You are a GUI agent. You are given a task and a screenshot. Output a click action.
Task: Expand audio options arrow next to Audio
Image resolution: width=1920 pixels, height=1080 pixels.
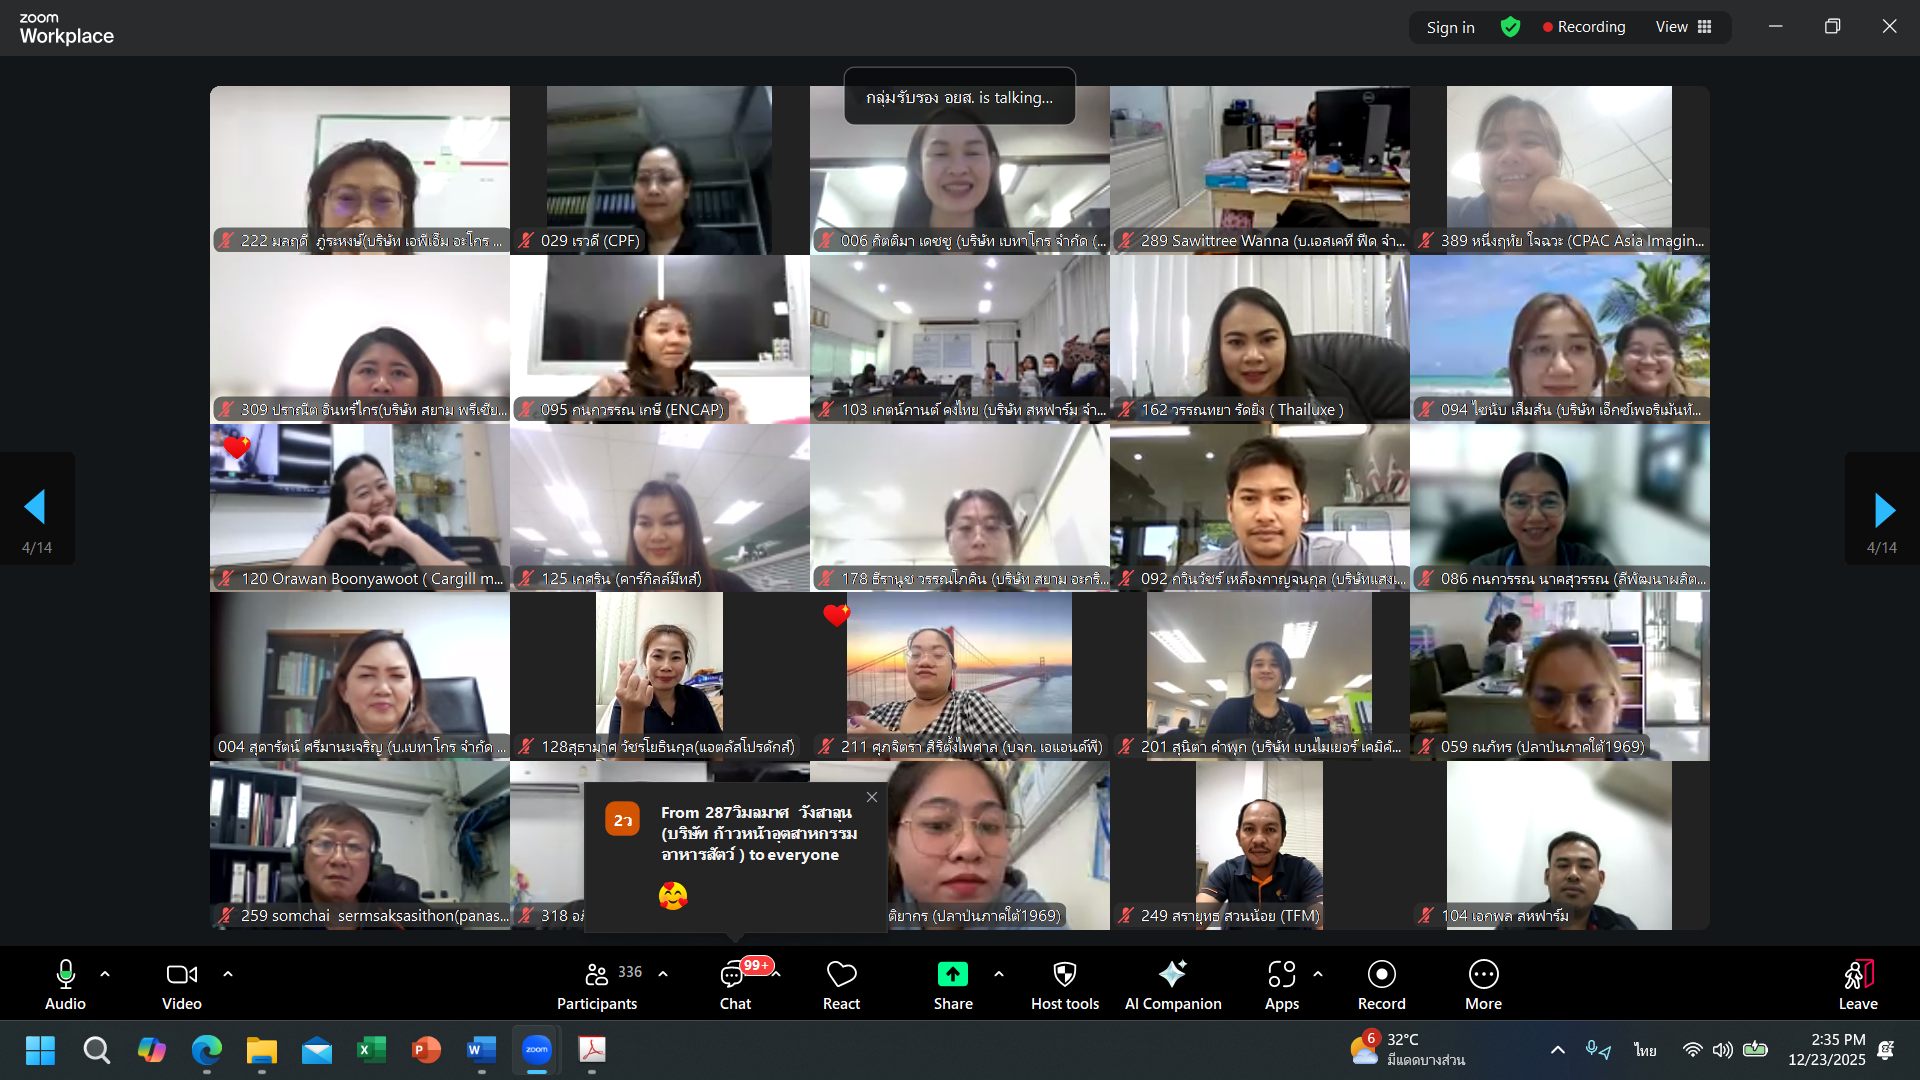[105, 974]
